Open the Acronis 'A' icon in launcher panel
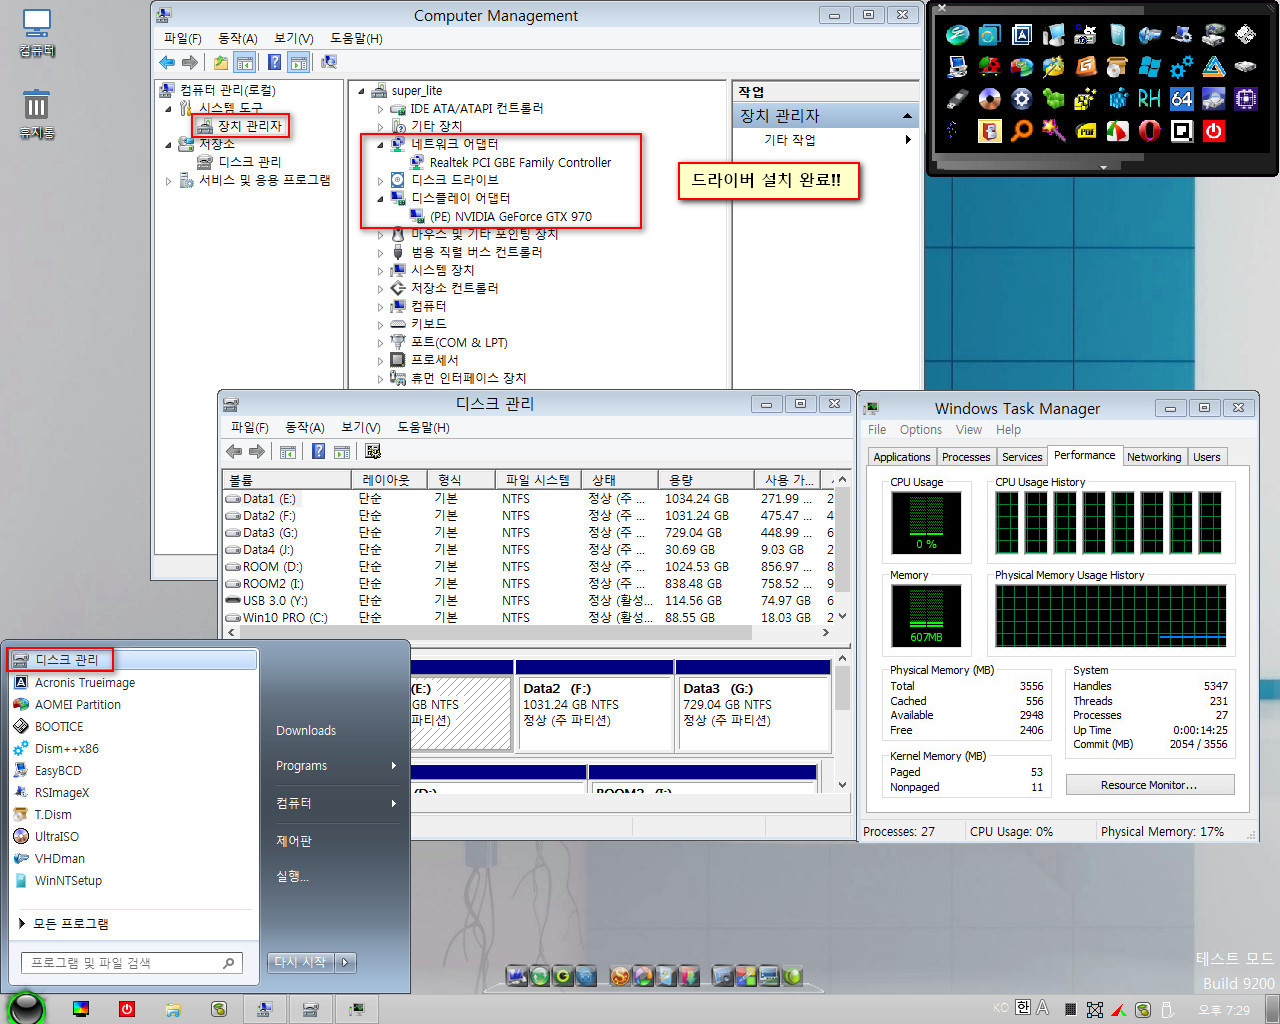Image resolution: width=1280 pixels, height=1024 pixels. tap(1021, 35)
